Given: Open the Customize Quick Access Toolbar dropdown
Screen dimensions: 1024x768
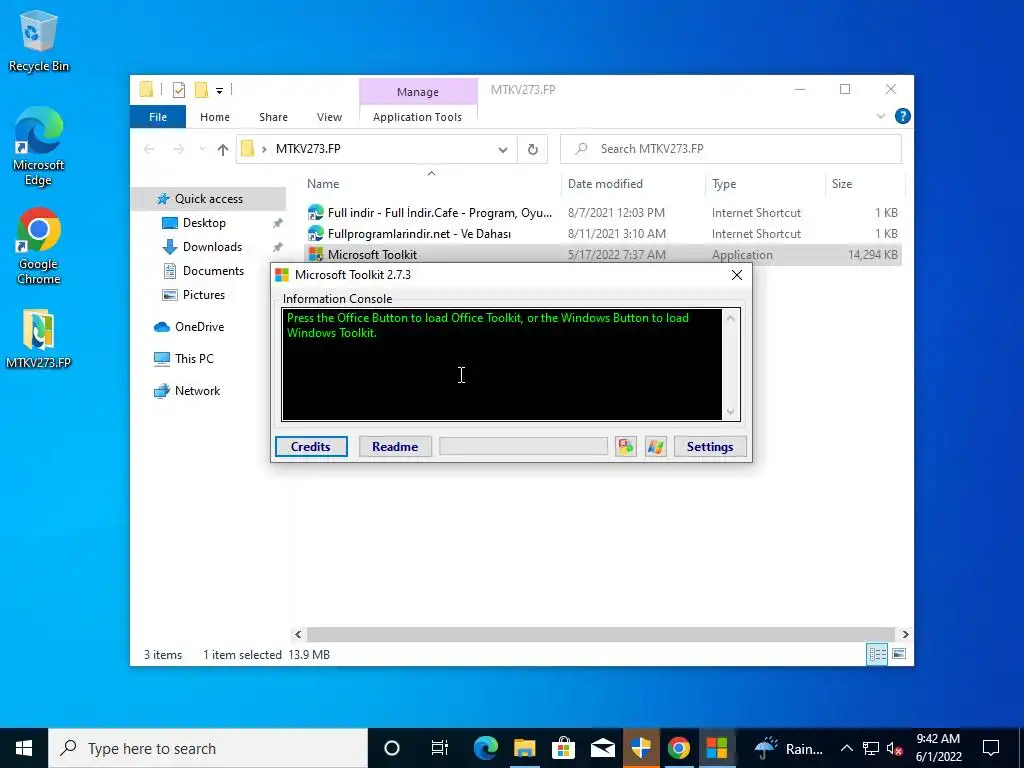Looking at the screenshot, I should [x=219, y=91].
